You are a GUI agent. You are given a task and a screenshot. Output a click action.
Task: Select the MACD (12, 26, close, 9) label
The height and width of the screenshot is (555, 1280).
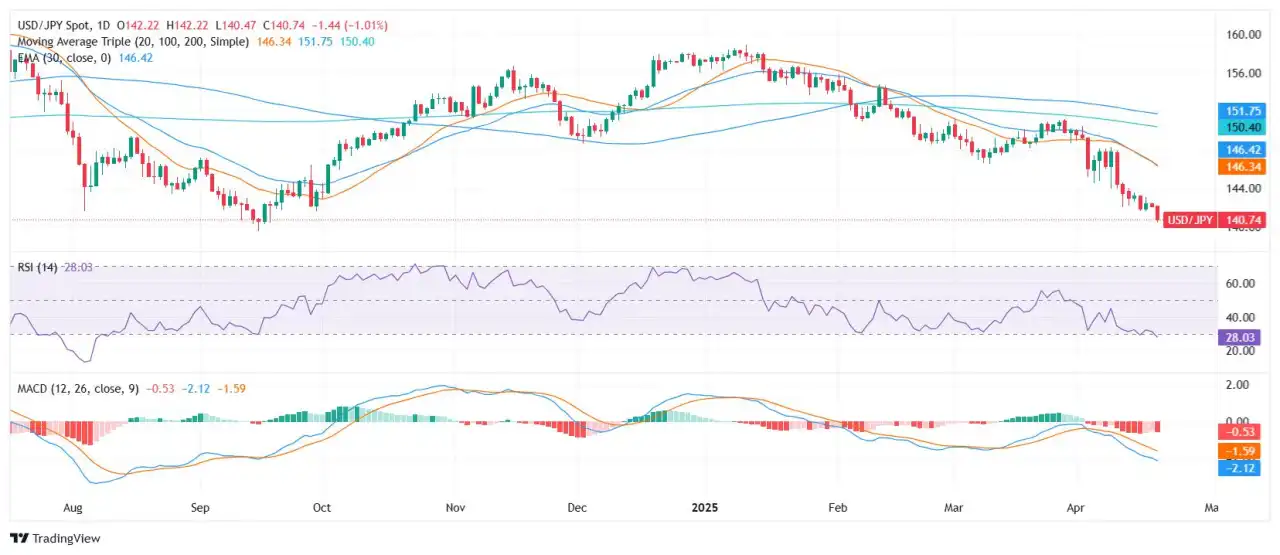(x=78, y=387)
